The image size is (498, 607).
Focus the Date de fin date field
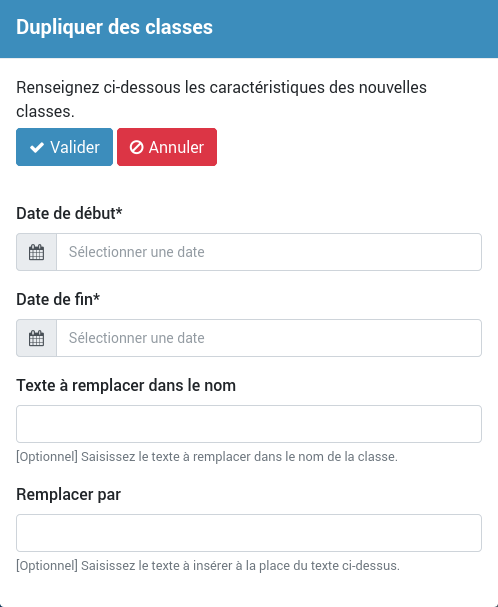point(269,338)
